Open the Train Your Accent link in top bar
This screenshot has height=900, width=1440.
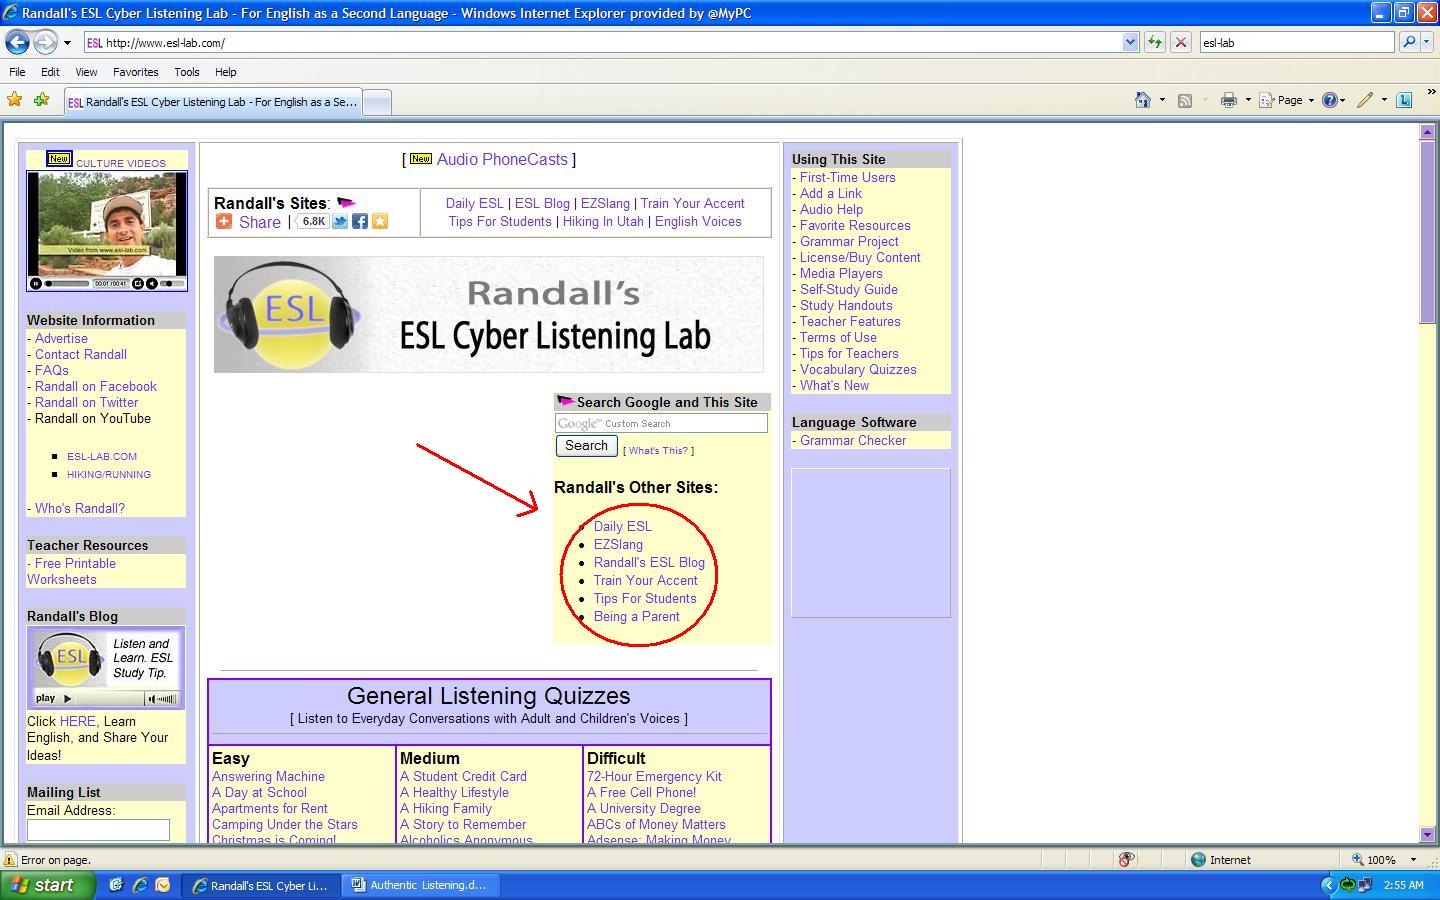coord(692,203)
